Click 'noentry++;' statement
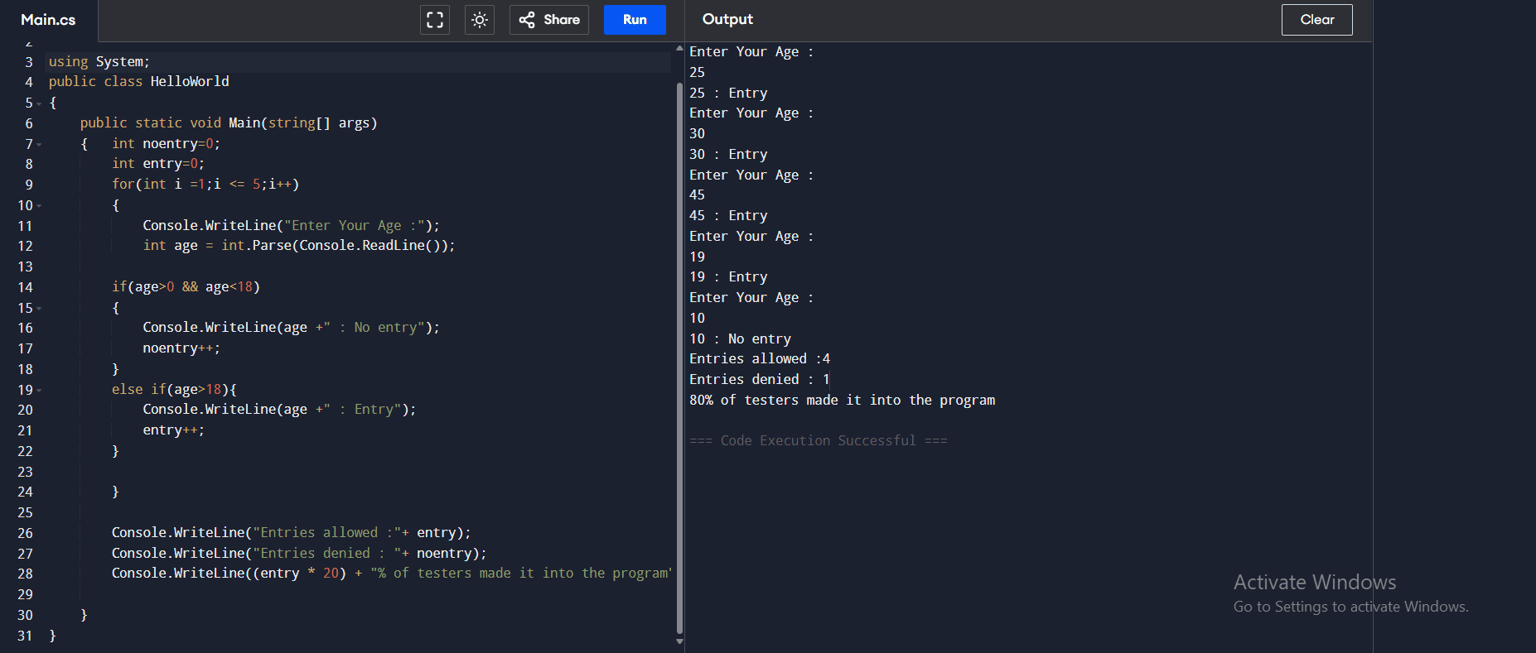Image resolution: width=1536 pixels, height=653 pixels. (x=181, y=349)
